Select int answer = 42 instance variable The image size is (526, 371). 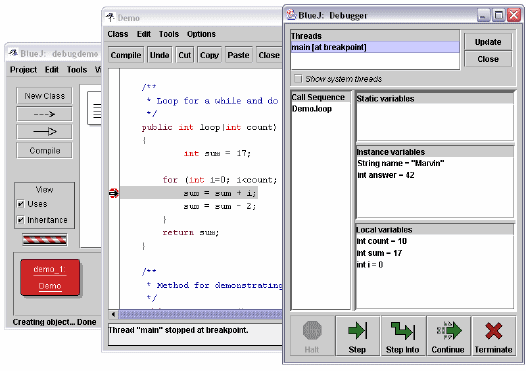click(386, 175)
